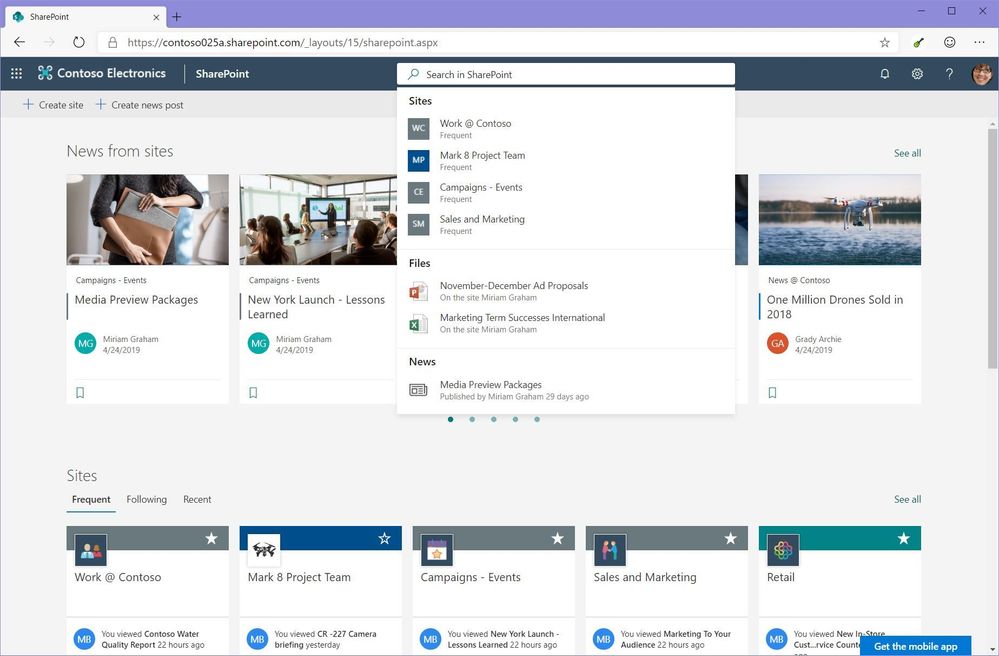Open the One Million Drones Sold headline
This screenshot has width=999, height=656.
click(x=835, y=306)
